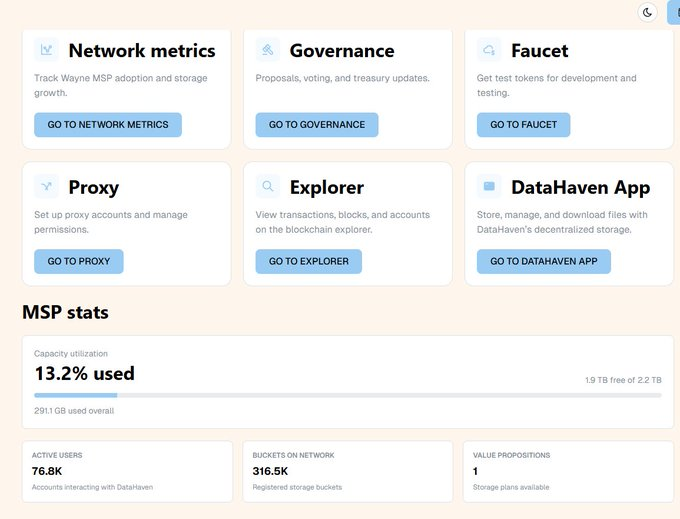Launch the Go to DataHaven App button

(544, 261)
